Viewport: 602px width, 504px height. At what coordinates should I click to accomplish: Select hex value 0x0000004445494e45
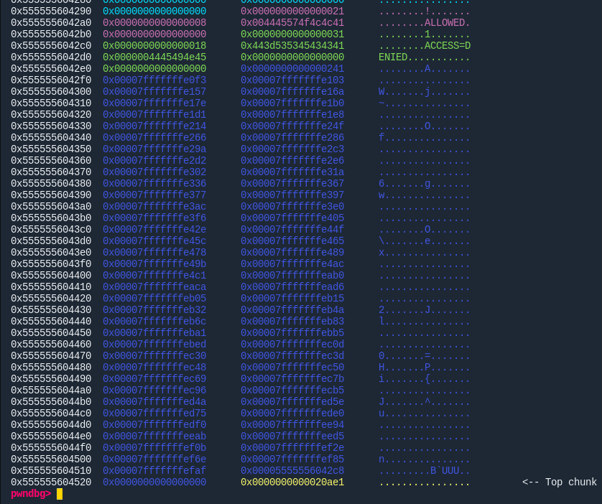point(154,57)
